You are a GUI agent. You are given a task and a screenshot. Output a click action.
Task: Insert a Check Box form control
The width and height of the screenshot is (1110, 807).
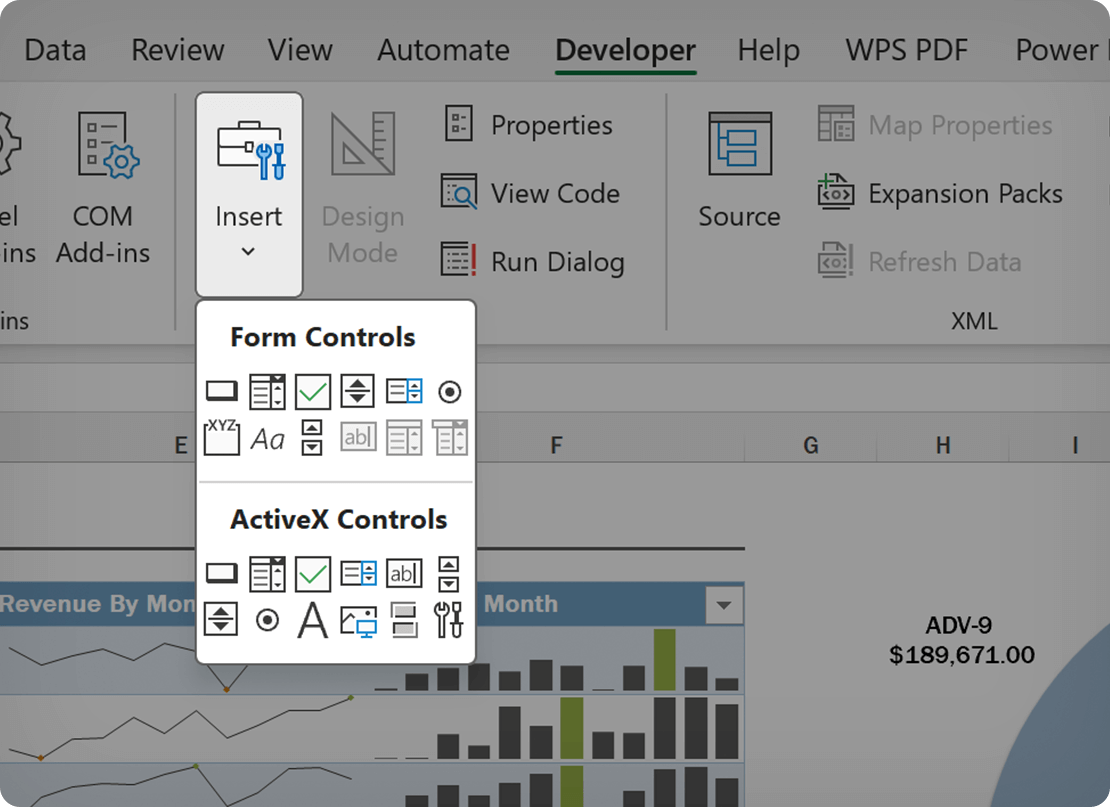pyautogui.click(x=313, y=391)
